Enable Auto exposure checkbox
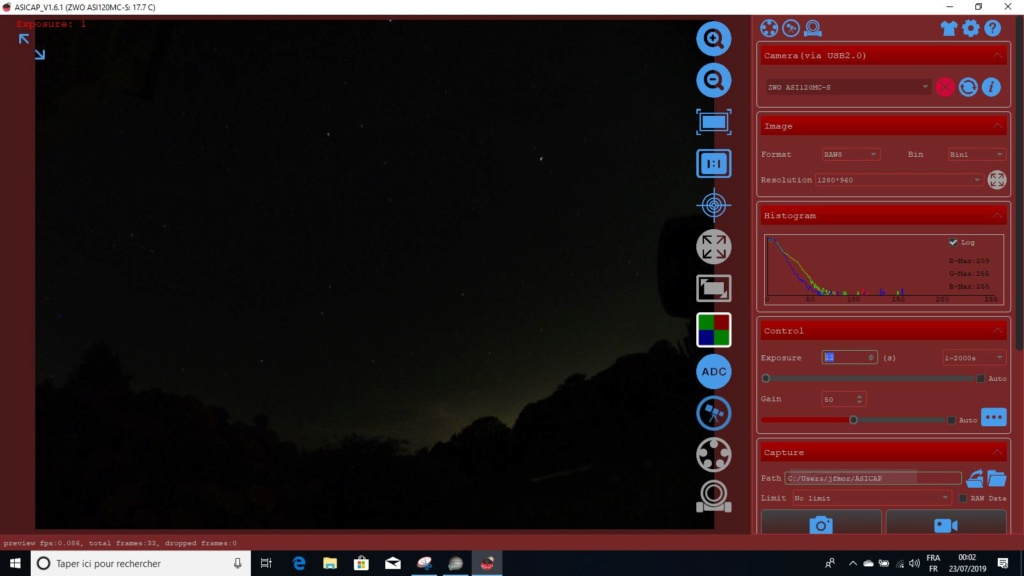The height and width of the screenshot is (576, 1024). pyautogui.click(x=980, y=379)
